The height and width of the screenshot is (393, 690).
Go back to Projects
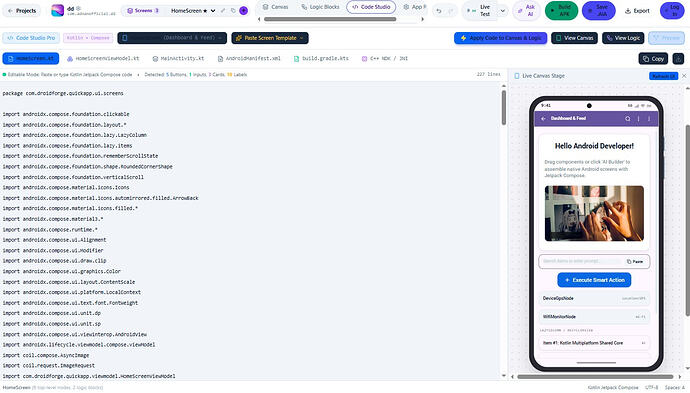[22, 11]
